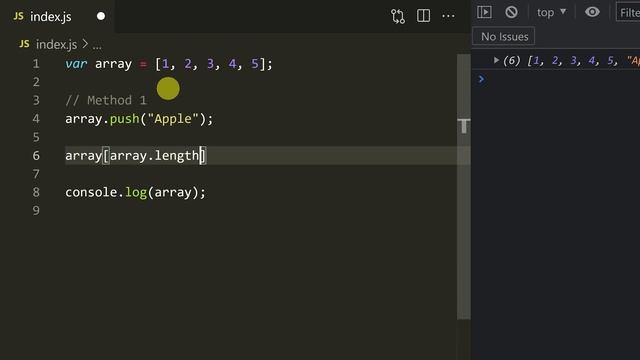Toggle the DevTools console sidebar
640x360 pixels.
[484, 12]
